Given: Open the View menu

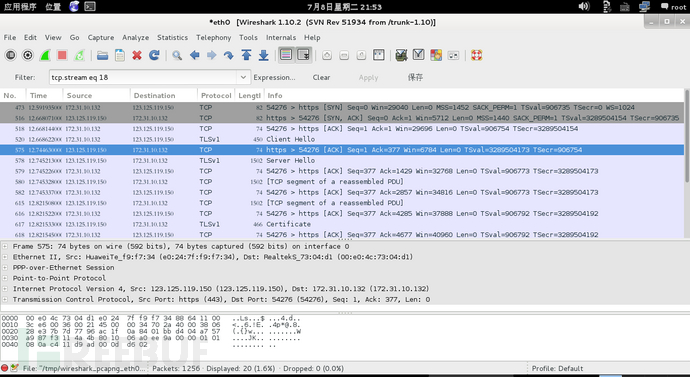Looking at the screenshot, I should tap(53, 37).
